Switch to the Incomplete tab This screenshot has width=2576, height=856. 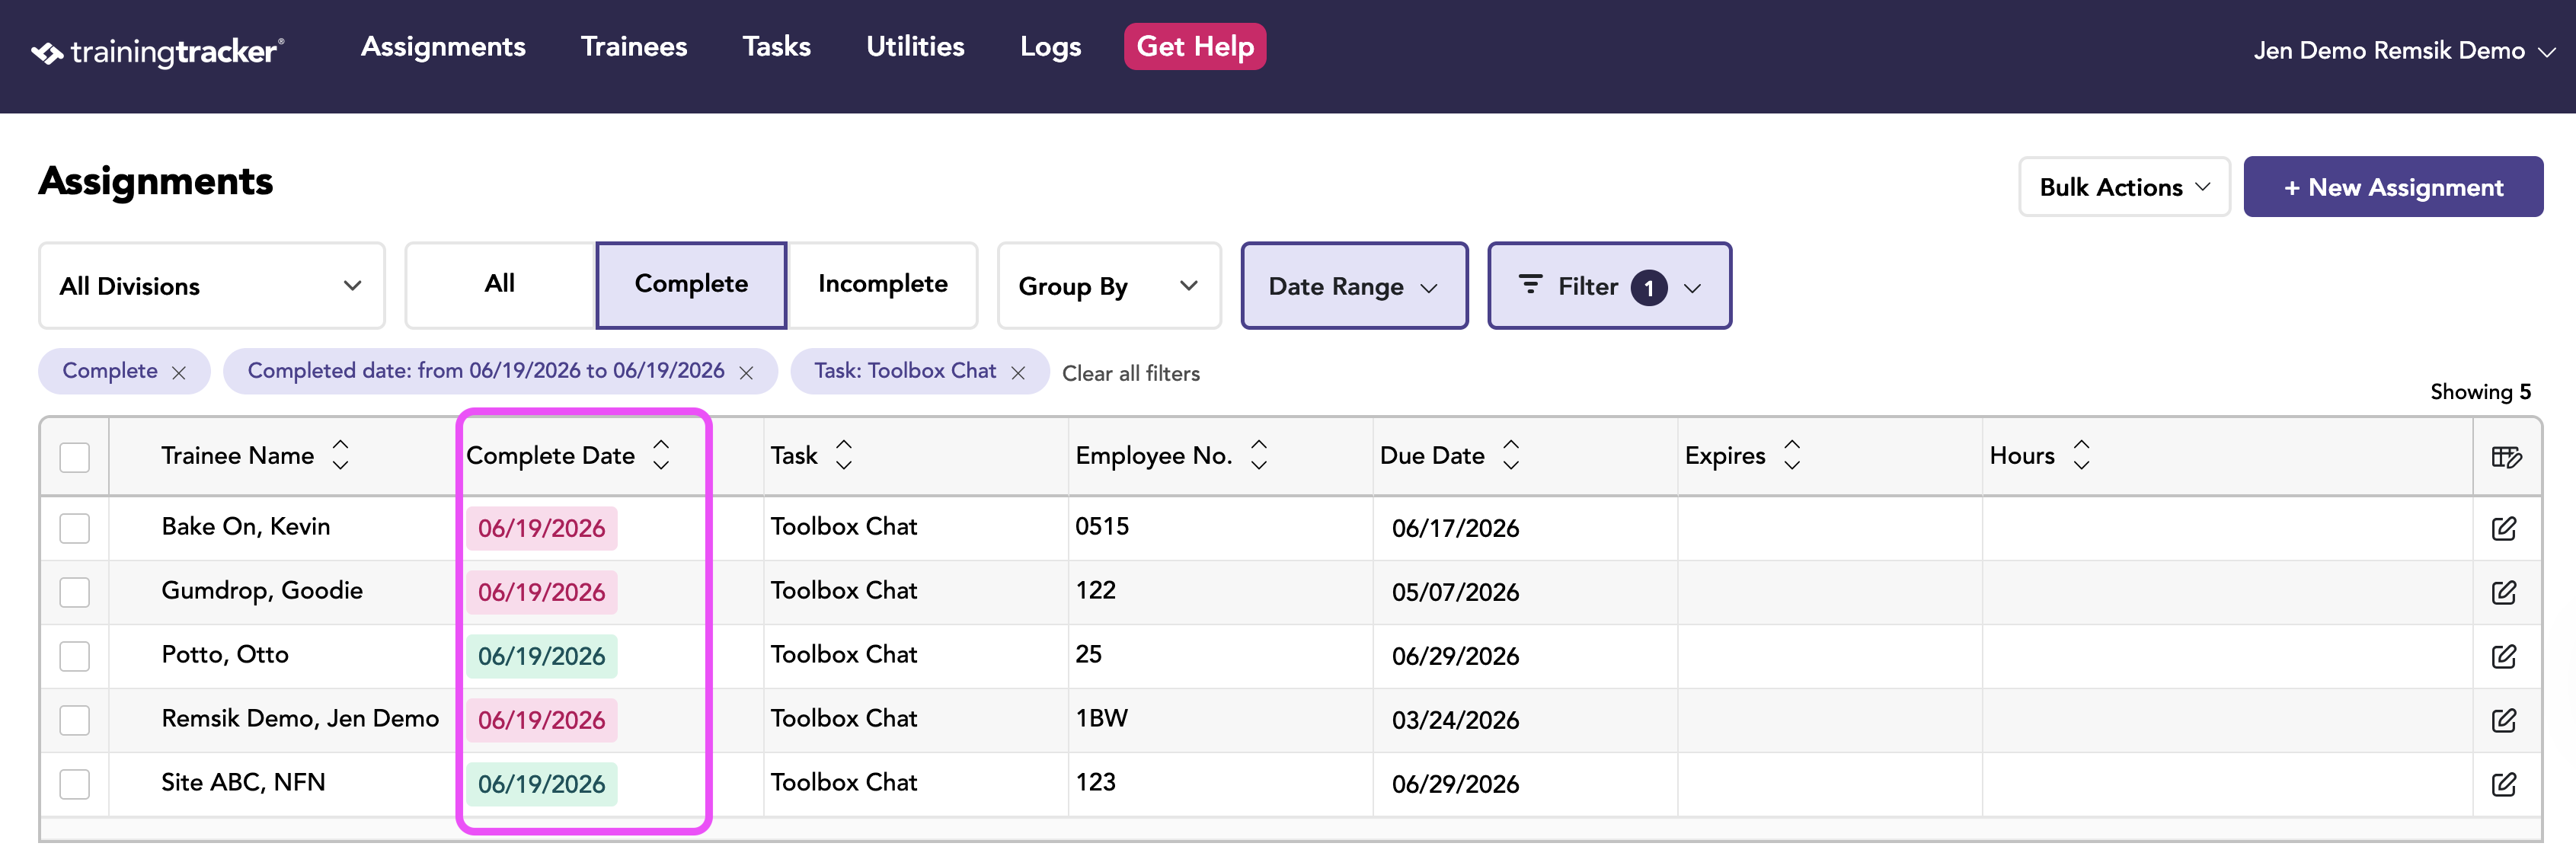(882, 285)
